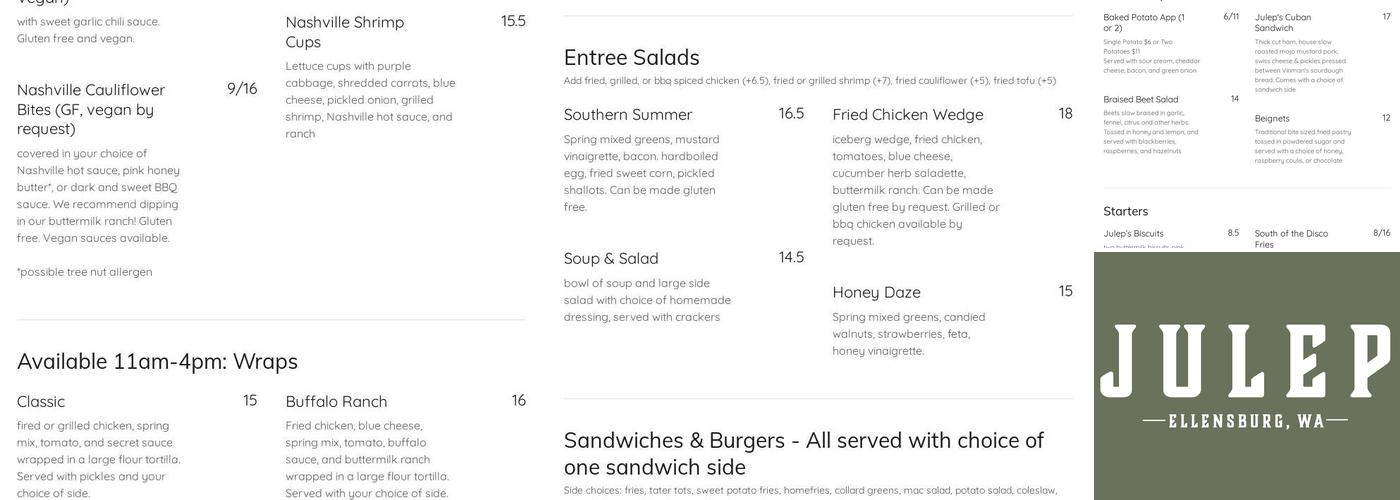
Task: Click the Starters heading in the side menu
Action: coord(1125,211)
